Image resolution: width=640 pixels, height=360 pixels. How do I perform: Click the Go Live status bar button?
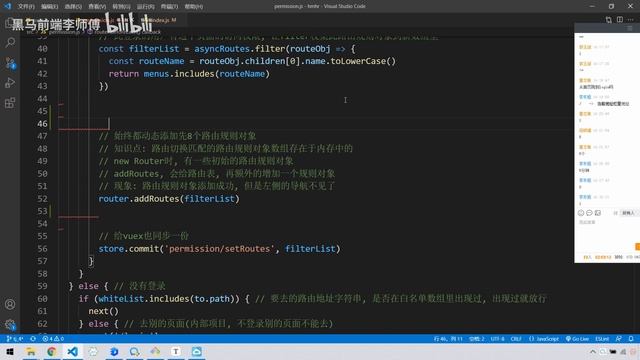pos(577,339)
